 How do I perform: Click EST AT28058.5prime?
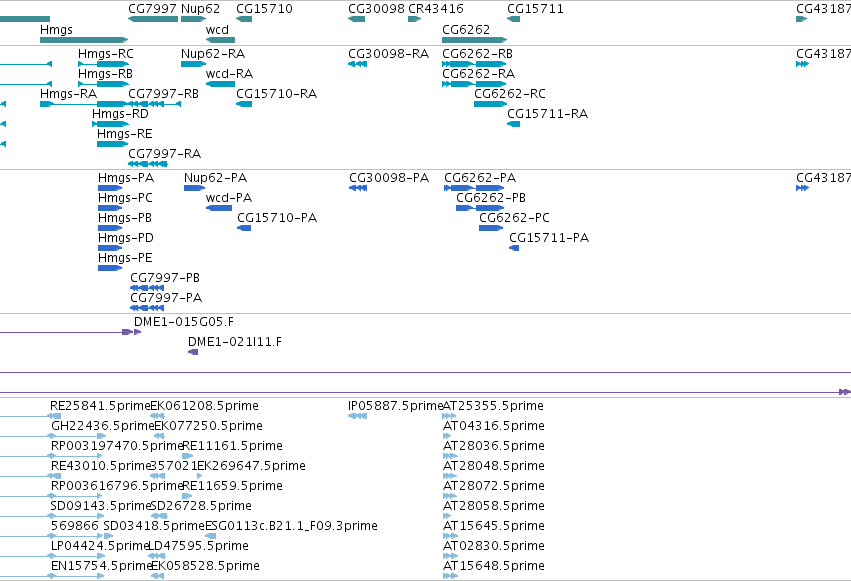click(x=449, y=516)
